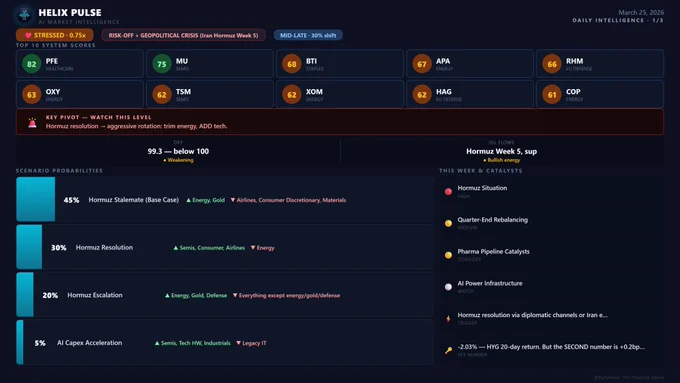Click red dot beside Hormuz Situation

[448, 191]
